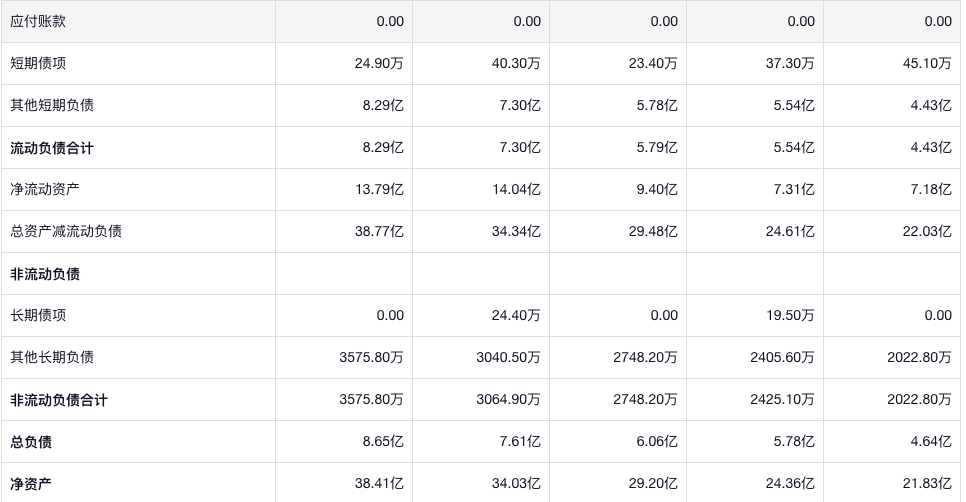
Task: Select the 总资产减流动负债 row label
Action: [66, 231]
